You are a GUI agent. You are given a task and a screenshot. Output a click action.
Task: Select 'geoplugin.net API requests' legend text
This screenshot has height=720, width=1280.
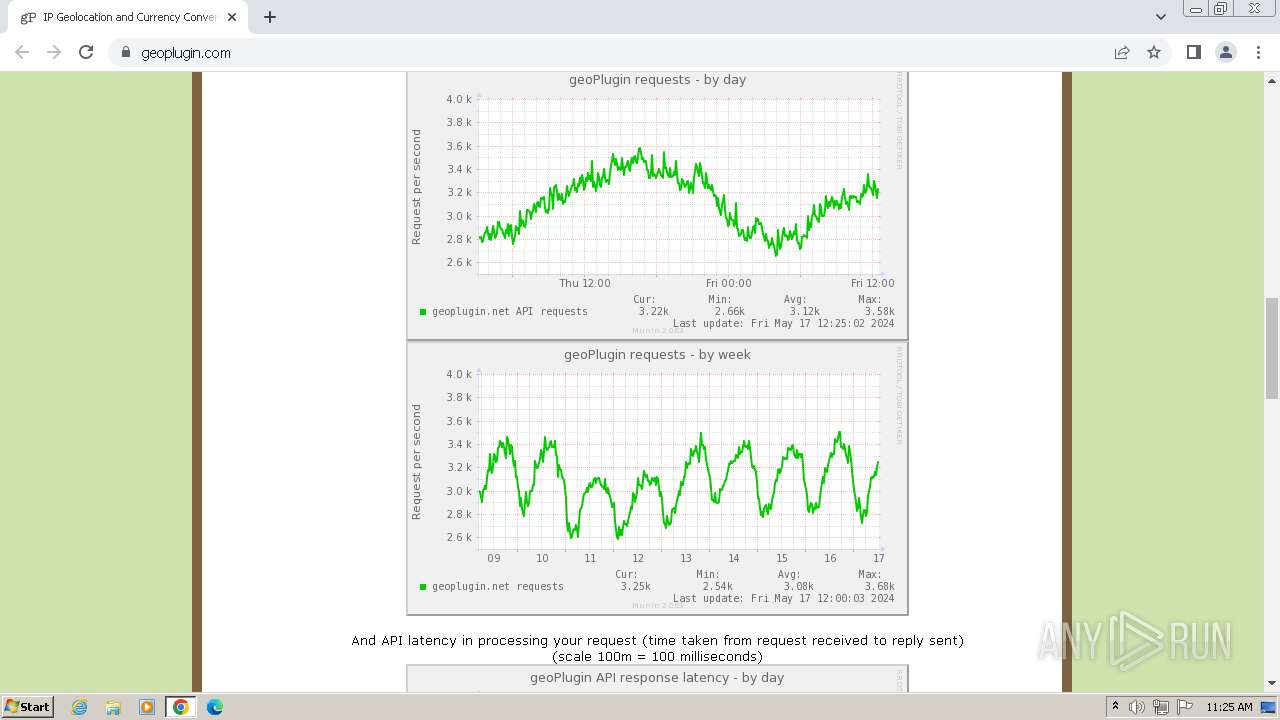[x=510, y=311]
